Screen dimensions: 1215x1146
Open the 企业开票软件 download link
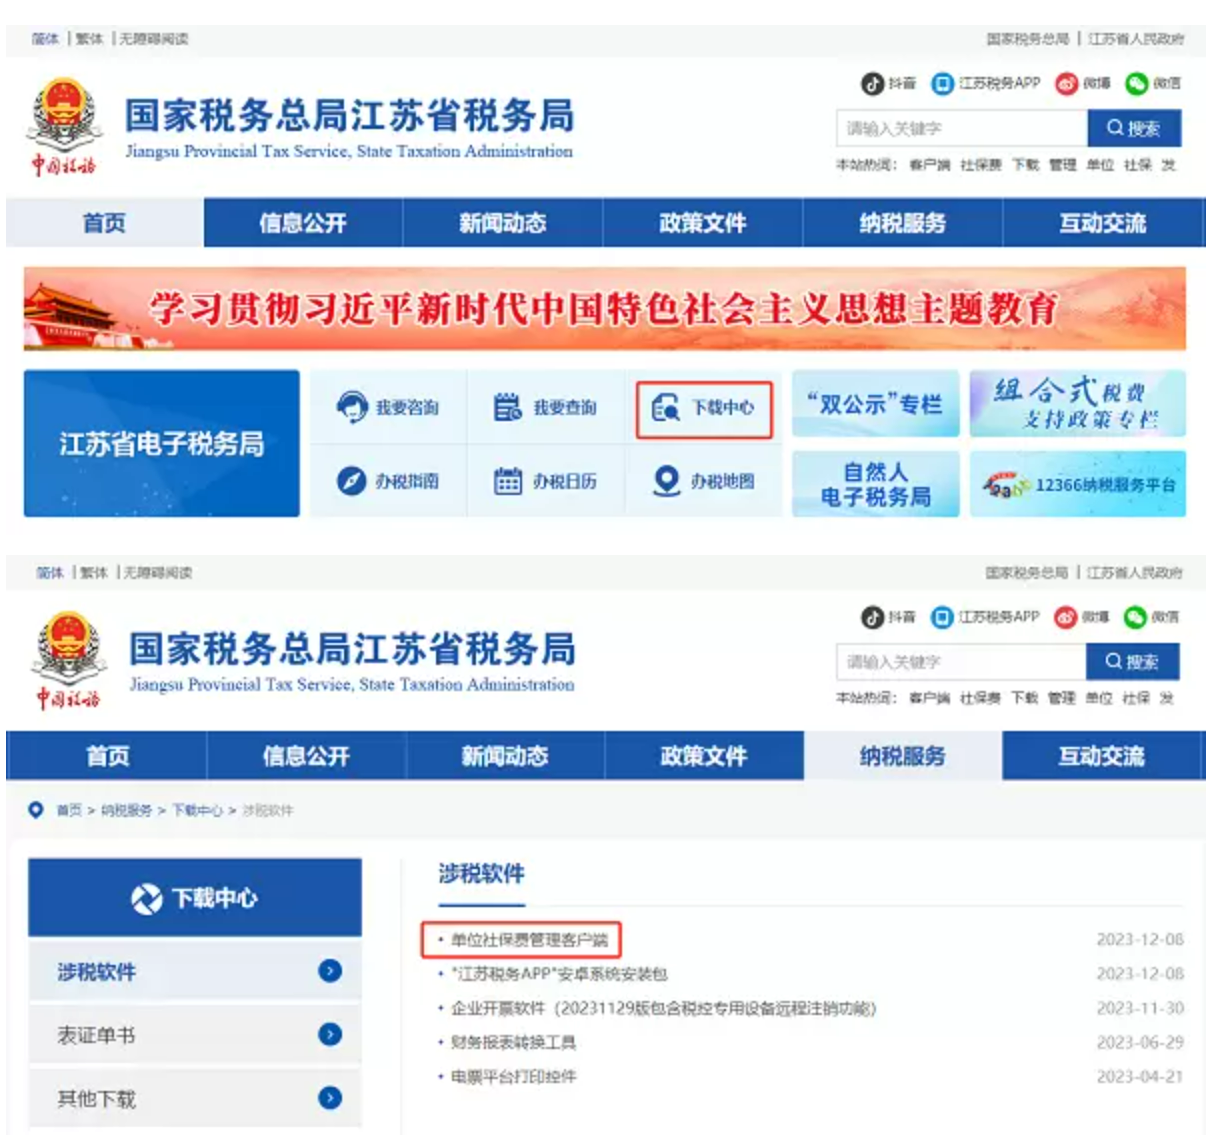click(x=663, y=1008)
